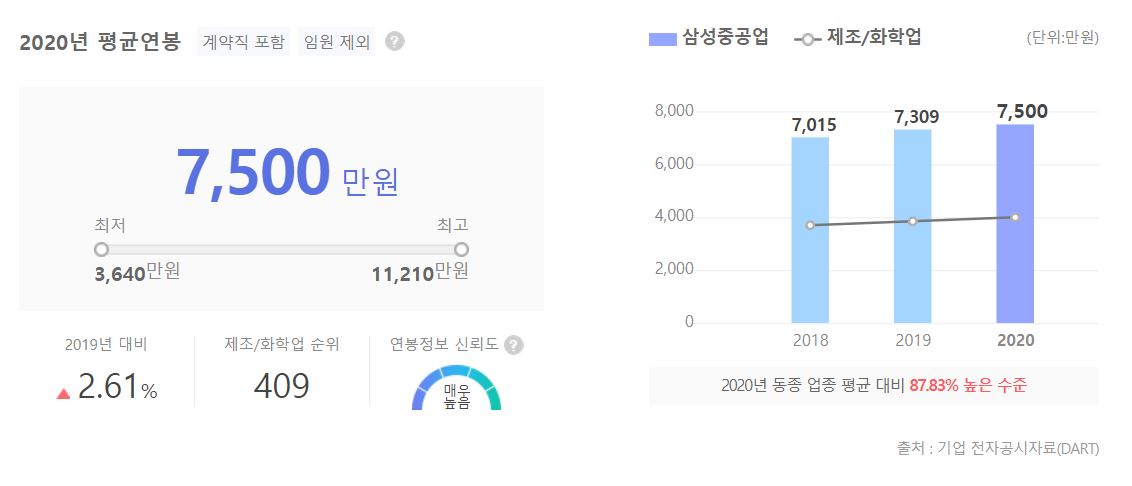Select the 계약직 포함 tag
1132x486 pixels.
(243, 42)
